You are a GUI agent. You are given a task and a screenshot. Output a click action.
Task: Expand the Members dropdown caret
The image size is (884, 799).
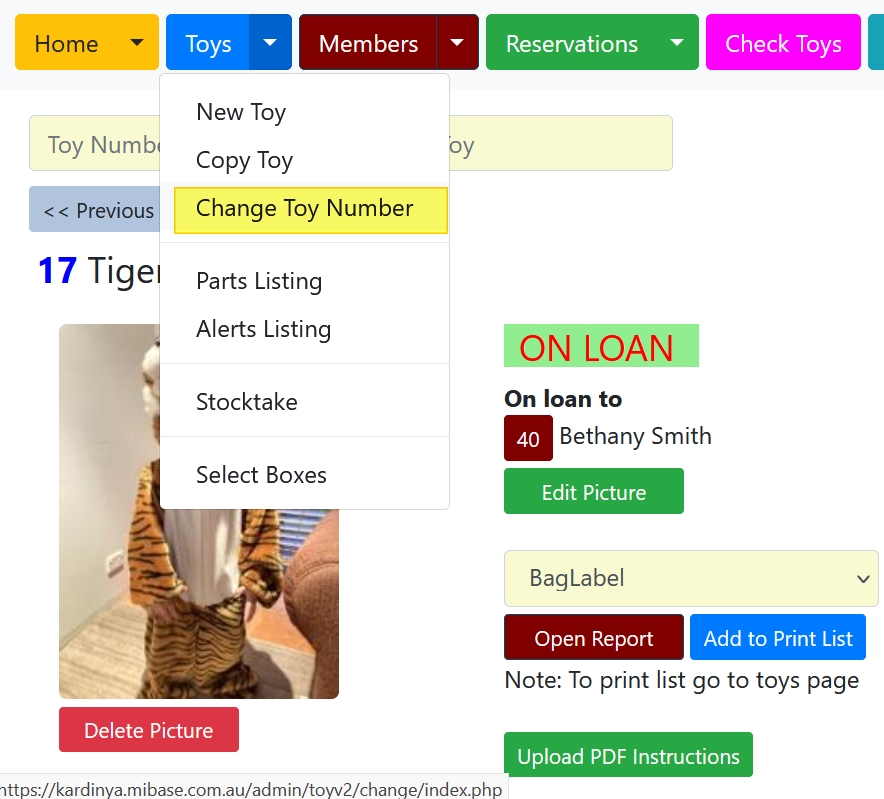pos(457,43)
